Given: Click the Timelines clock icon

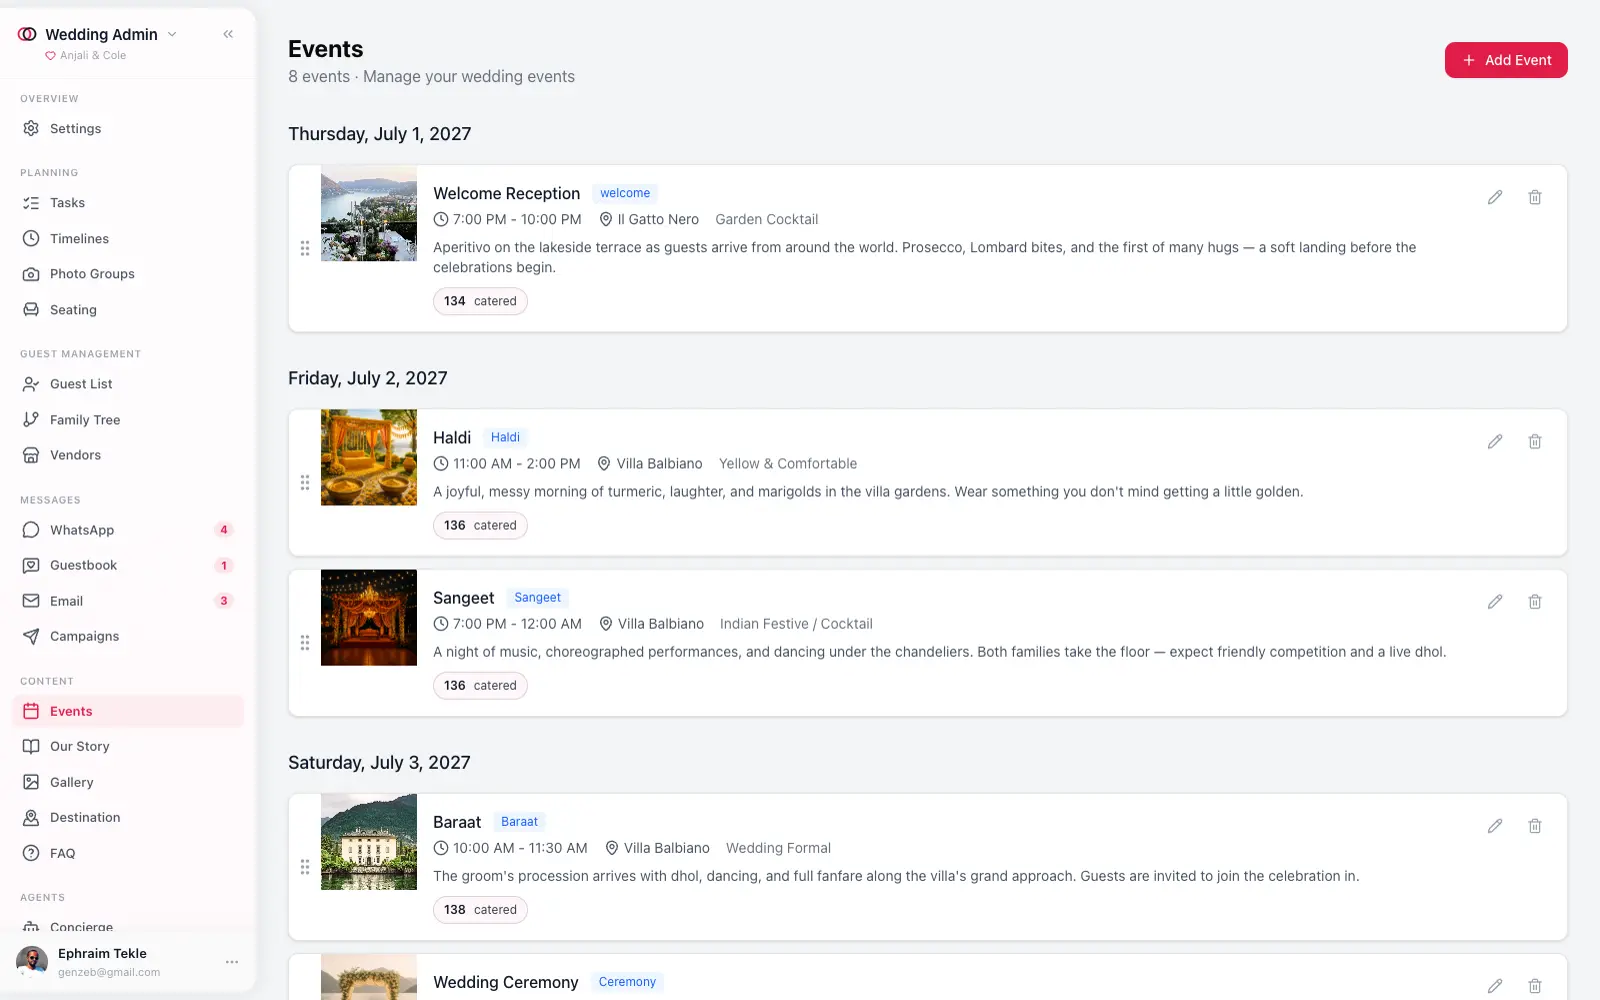Looking at the screenshot, I should (31, 239).
